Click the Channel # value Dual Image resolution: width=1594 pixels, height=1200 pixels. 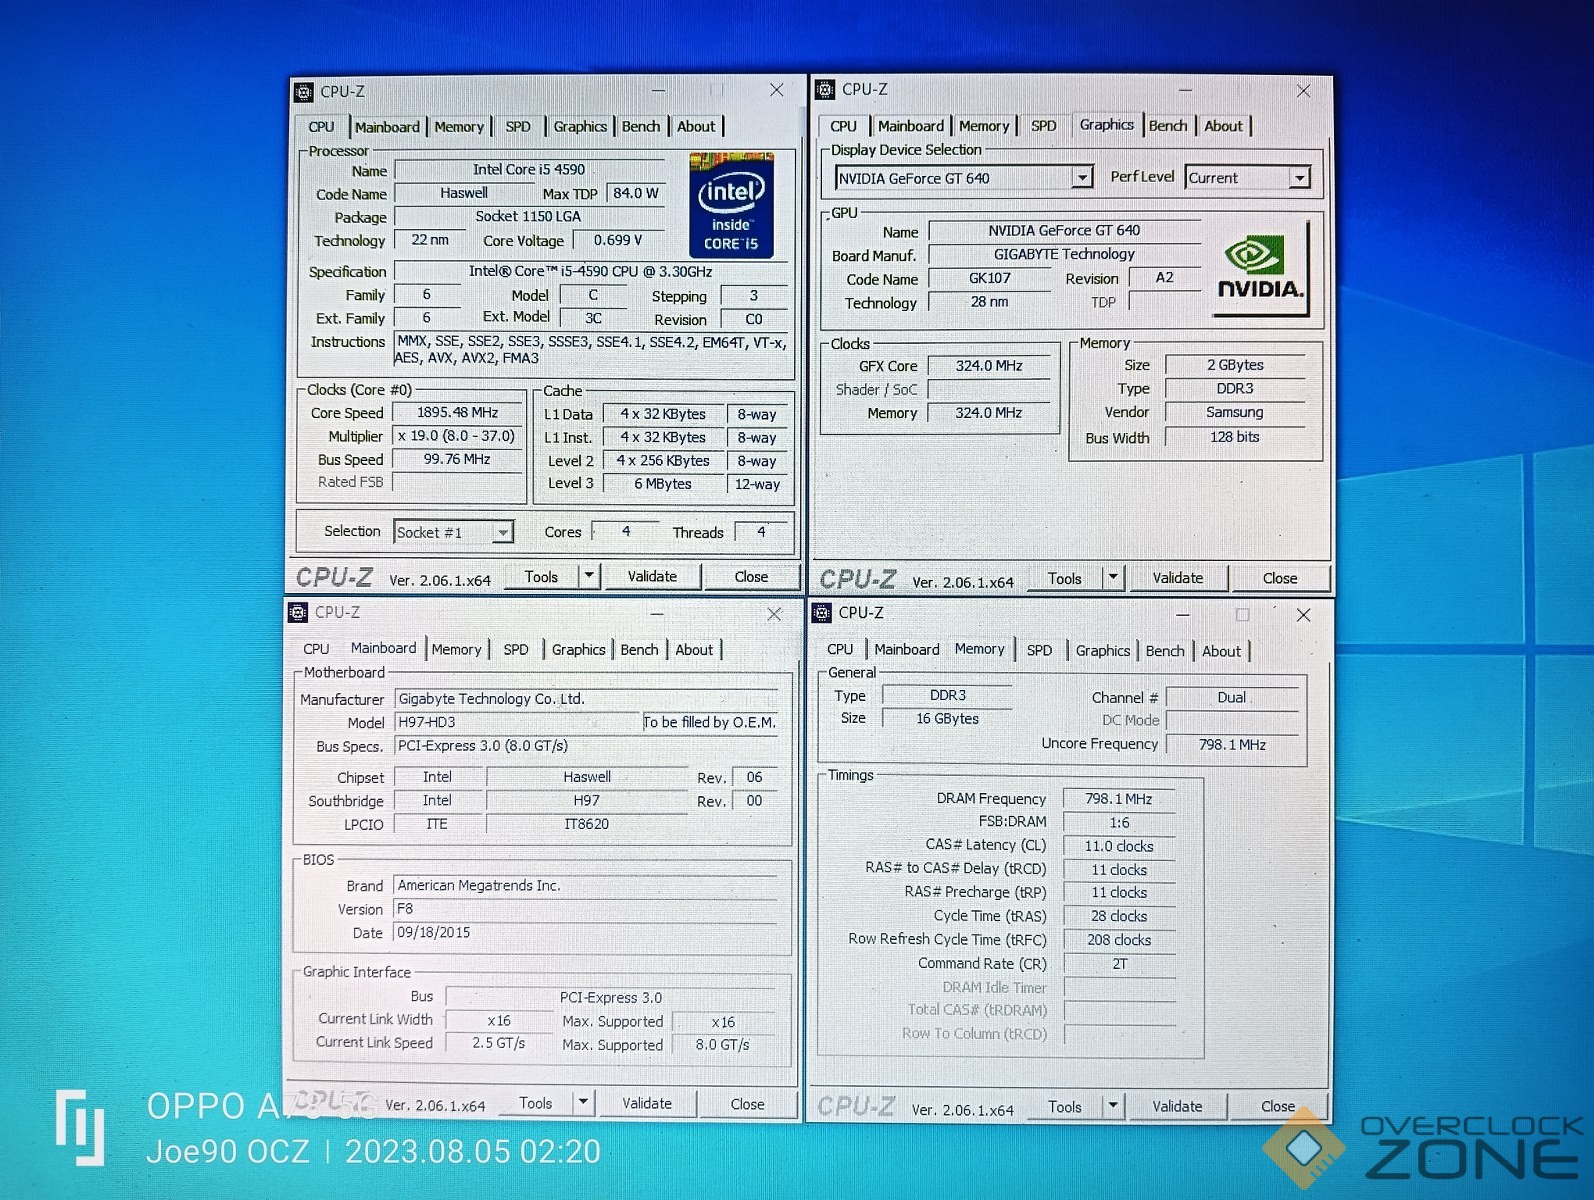pos(1232,698)
